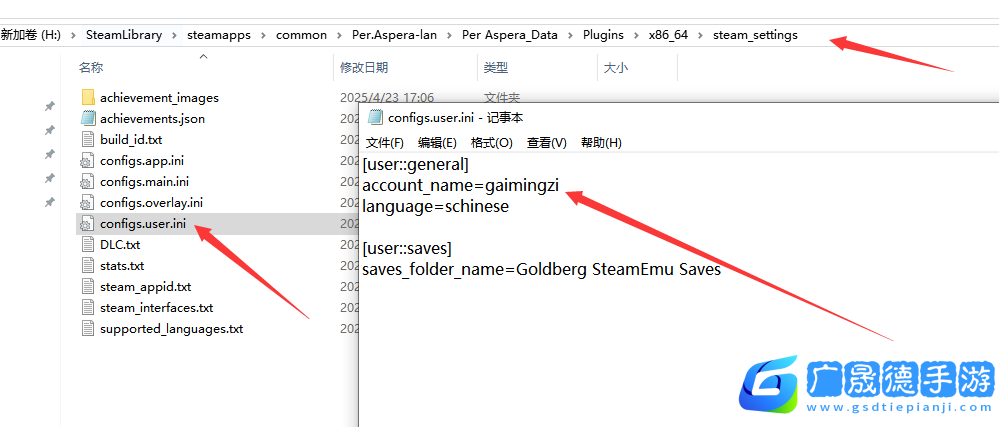The width and height of the screenshot is (999, 427).
Task: Click the achievements.json file icon
Action: (86, 119)
